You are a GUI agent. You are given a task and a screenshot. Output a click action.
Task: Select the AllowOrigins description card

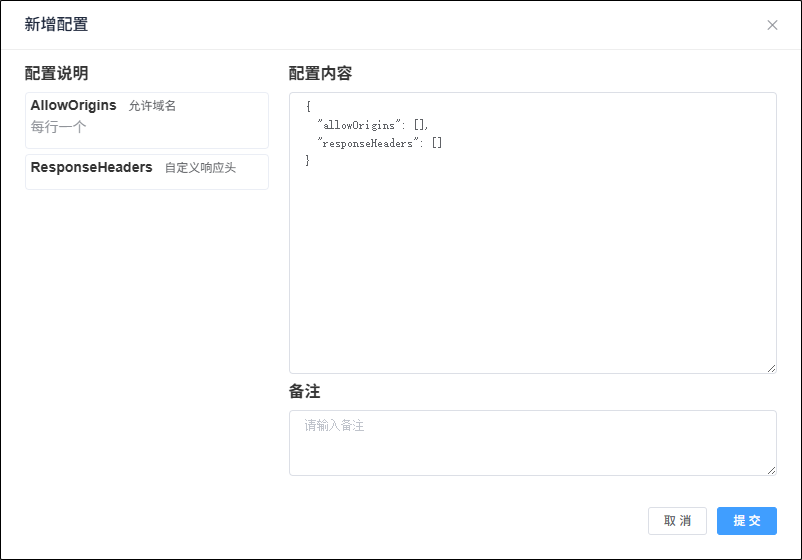pos(147,120)
